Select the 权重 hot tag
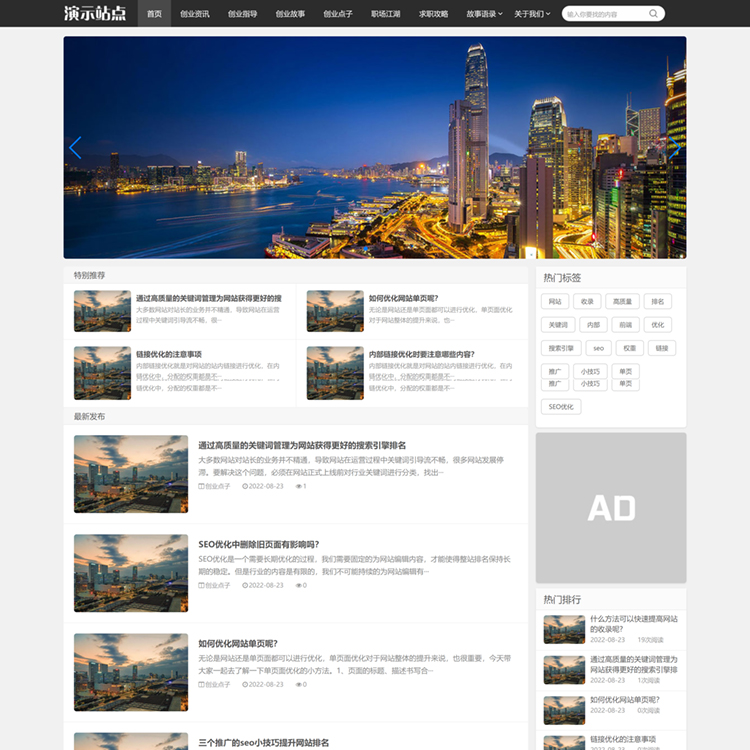 click(629, 348)
